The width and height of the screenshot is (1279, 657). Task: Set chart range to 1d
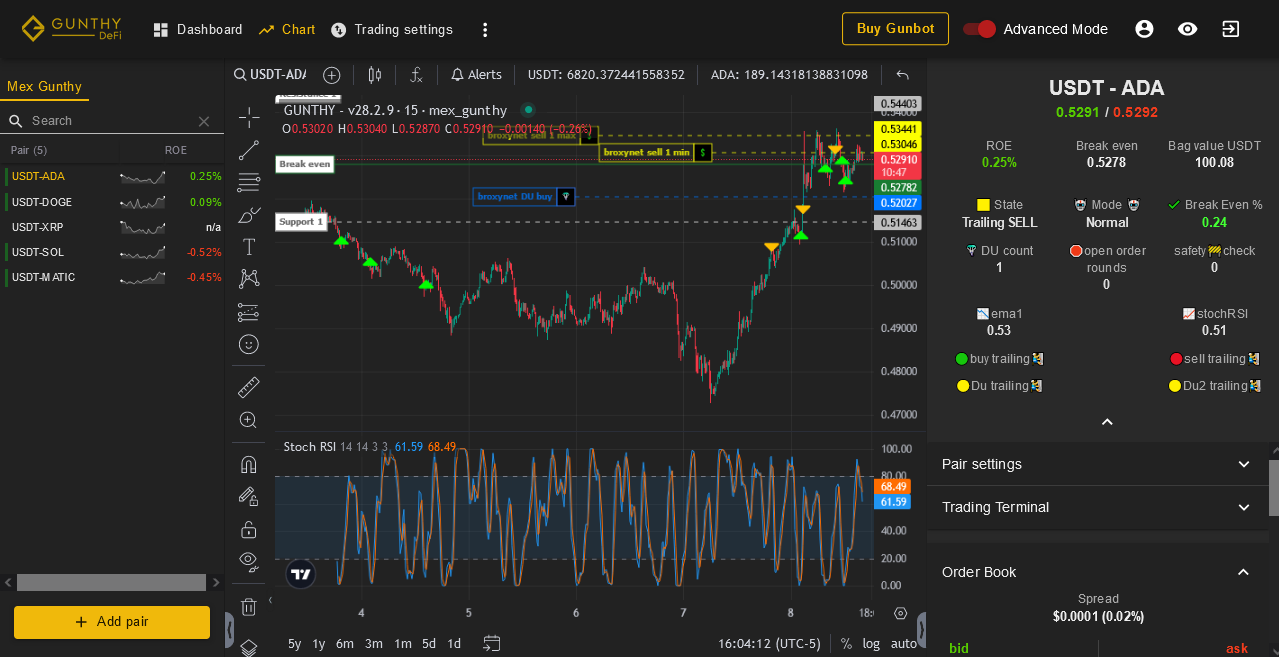[454, 644]
